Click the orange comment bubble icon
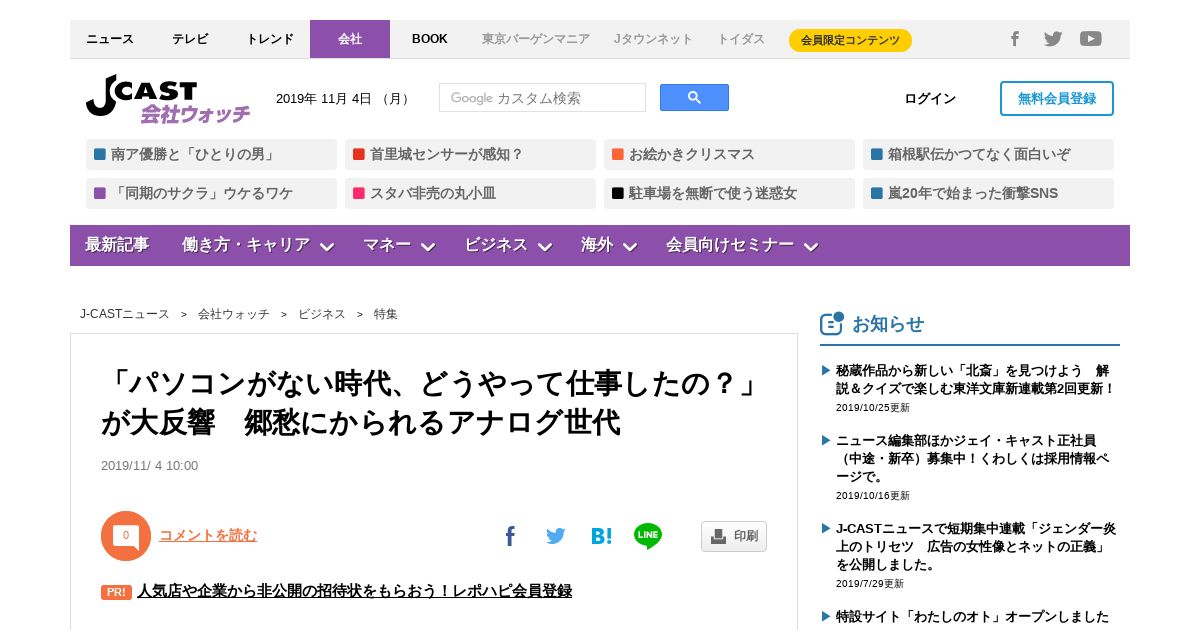 [126, 536]
